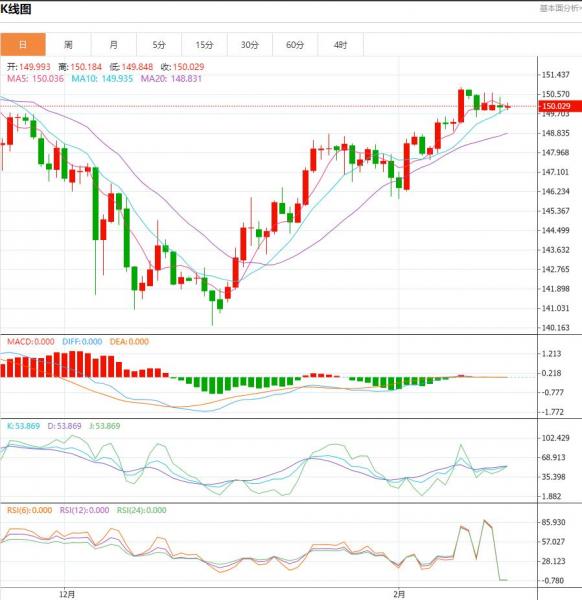Viewport: 582px width, 600px height.
Task: Click the 12月 date axis marker
Action: pos(67,594)
